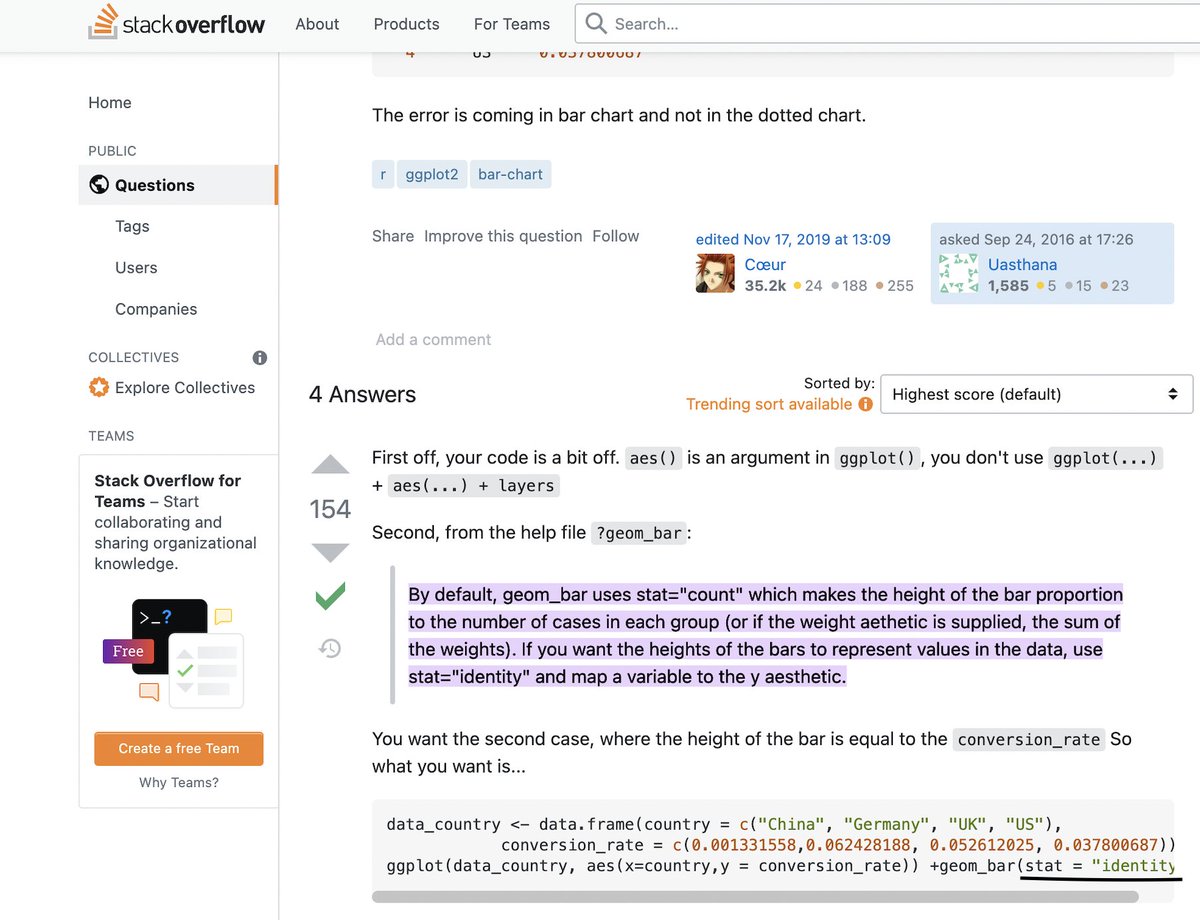Open For Teams navigation menu
Image resolution: width=1200 pixels, height=920 pixels.
pyautogui.click(x=511, y=24)
